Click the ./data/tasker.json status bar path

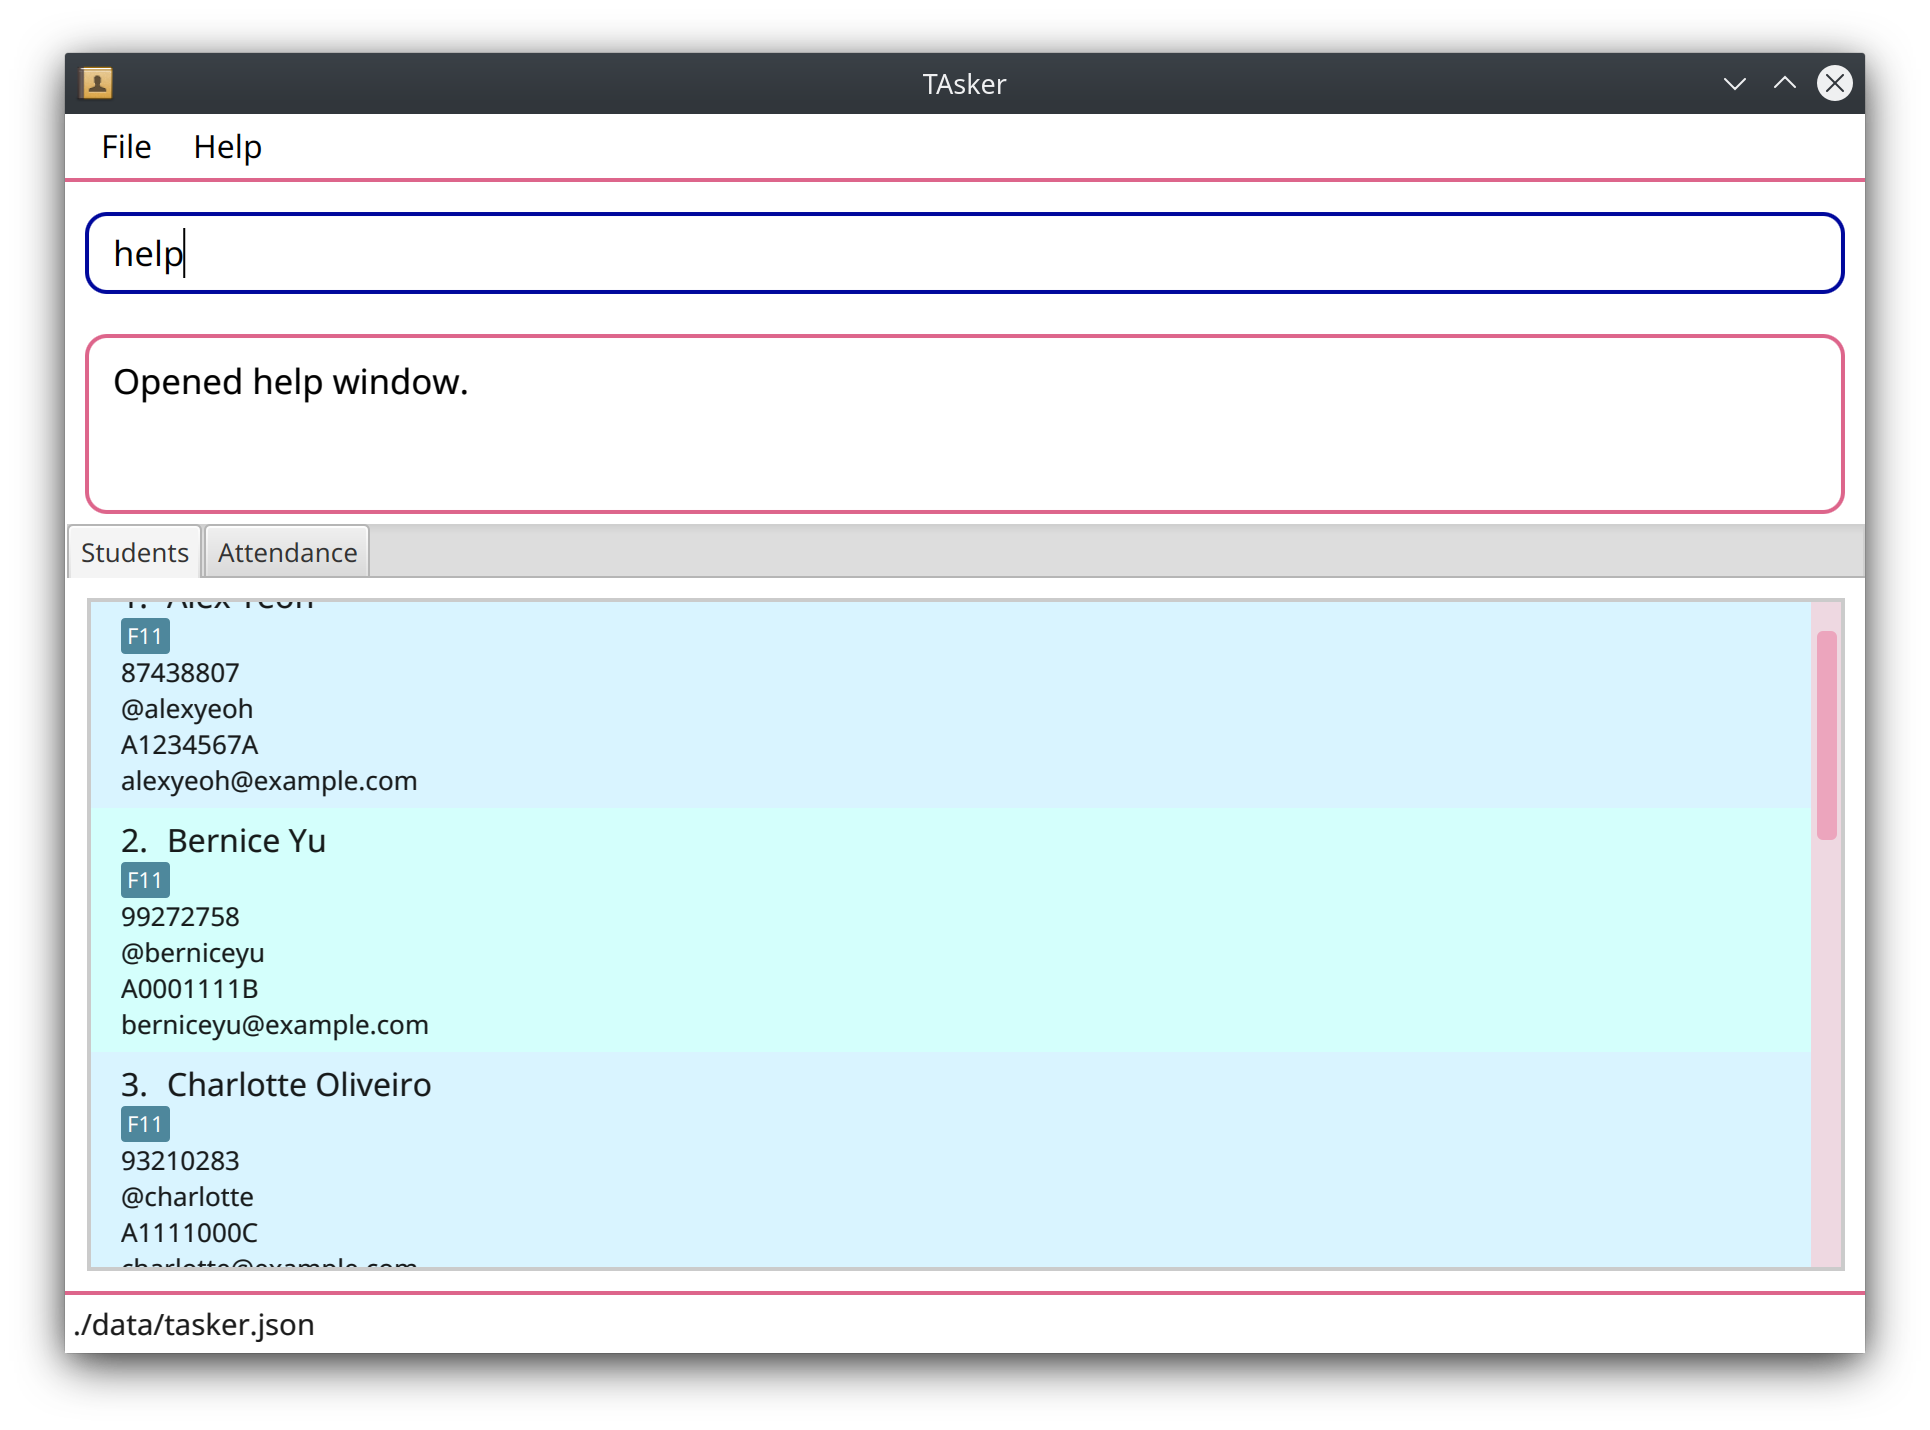pyautogui.click(x=194, y=1325)
